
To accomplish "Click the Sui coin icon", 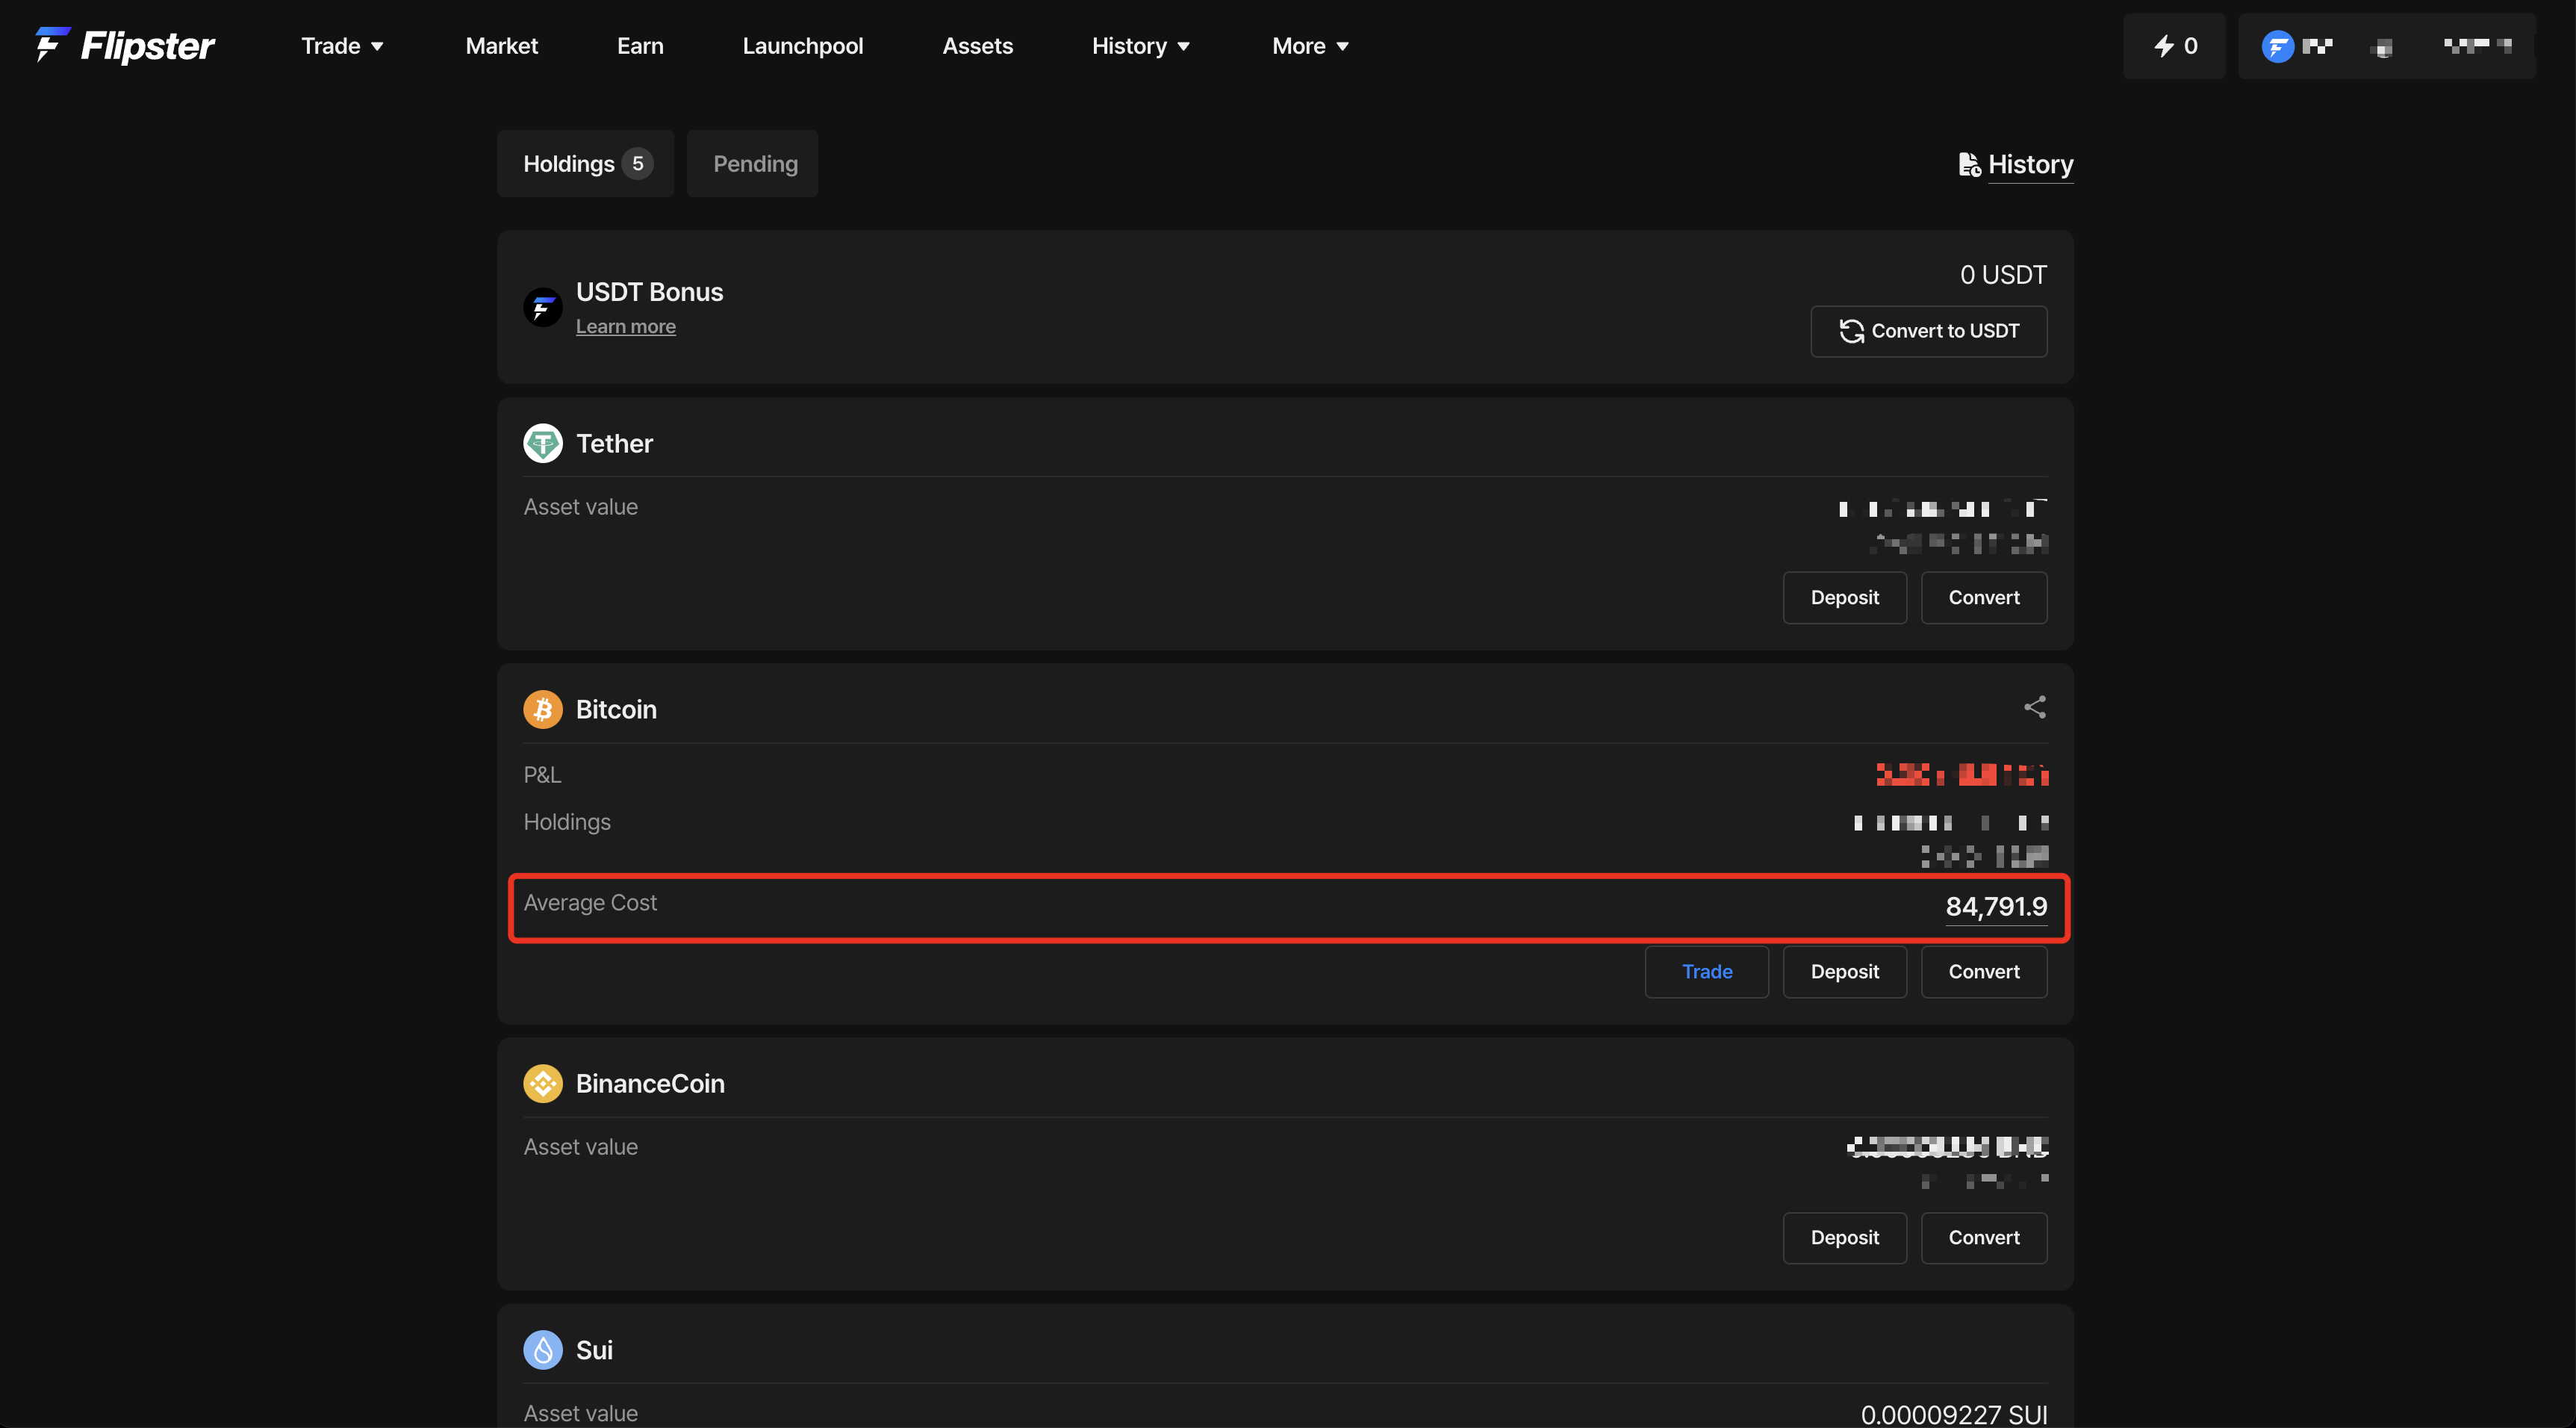I will pos(543,1349).
